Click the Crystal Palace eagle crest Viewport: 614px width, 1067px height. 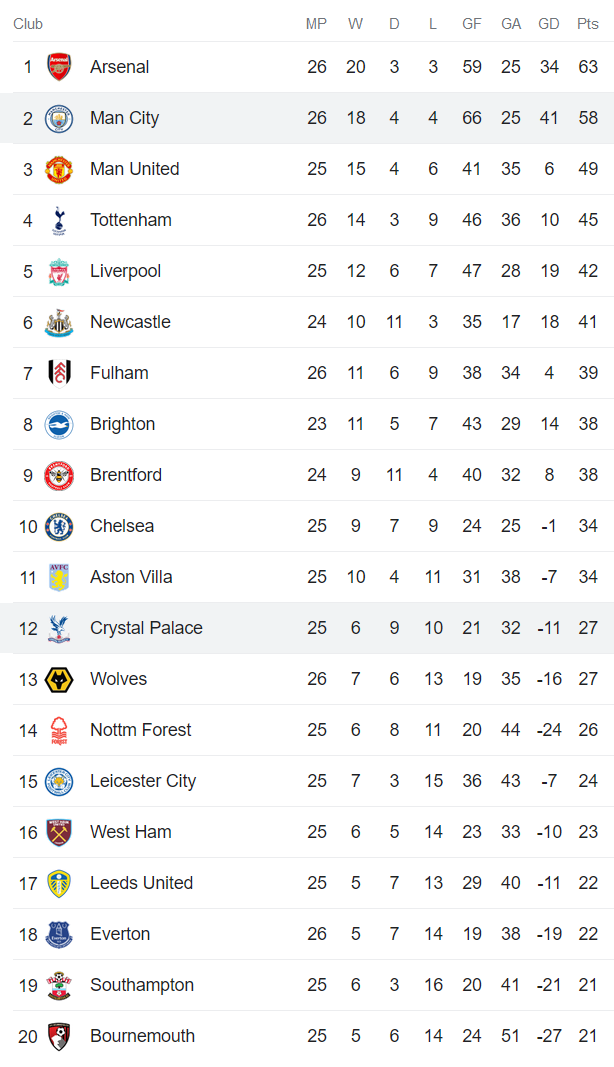[59, 628]
